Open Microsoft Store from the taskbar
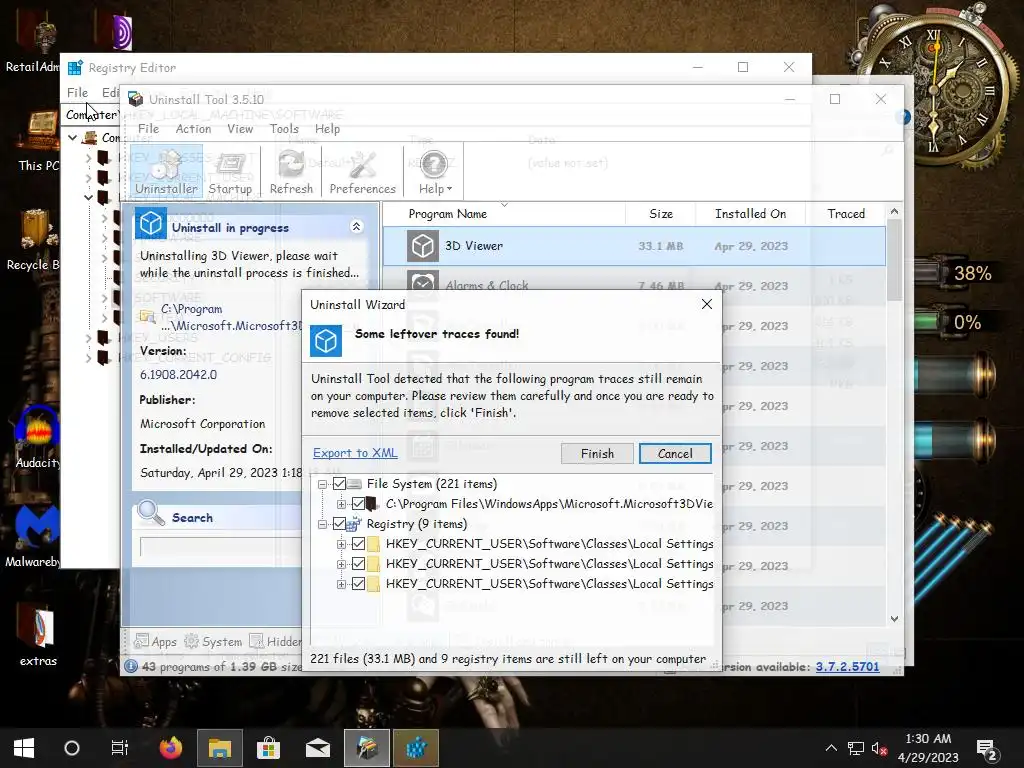 [x=268, y=748]
